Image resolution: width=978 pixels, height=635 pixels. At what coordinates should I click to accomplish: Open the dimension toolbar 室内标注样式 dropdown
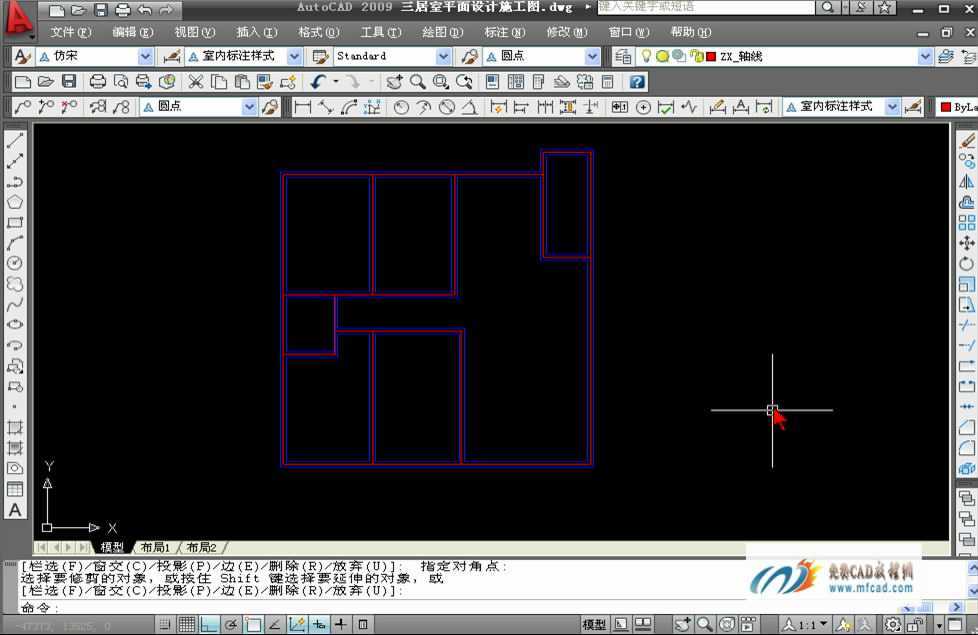pos(892,107)
